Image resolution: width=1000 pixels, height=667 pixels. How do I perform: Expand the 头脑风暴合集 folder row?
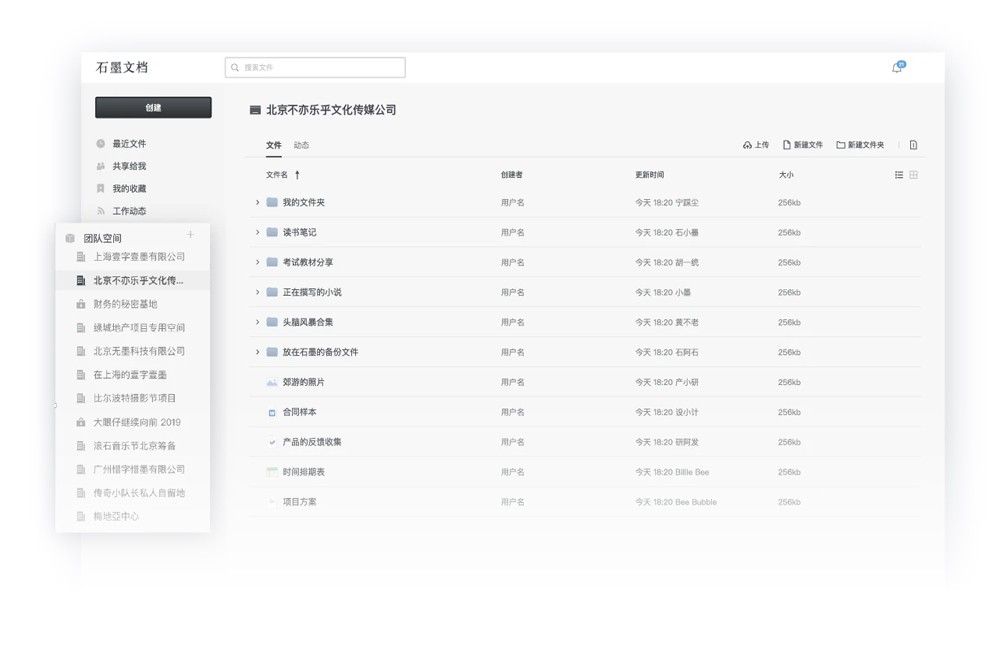click(257, 323)
